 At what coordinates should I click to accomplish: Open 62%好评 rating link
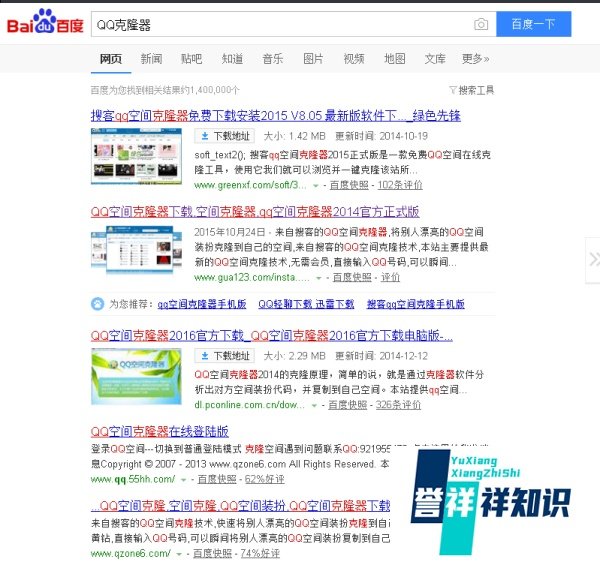coord(264,479)
